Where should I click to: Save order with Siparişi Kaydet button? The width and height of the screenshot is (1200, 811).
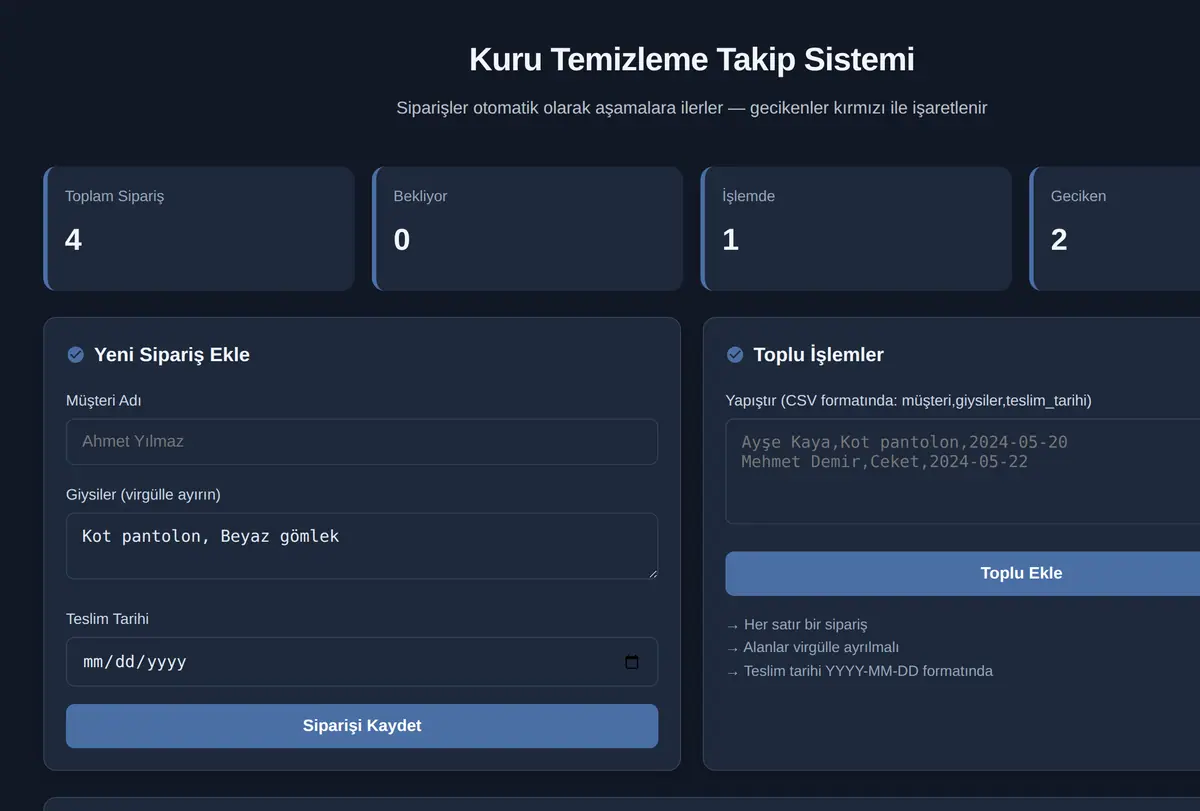[362, 726]
